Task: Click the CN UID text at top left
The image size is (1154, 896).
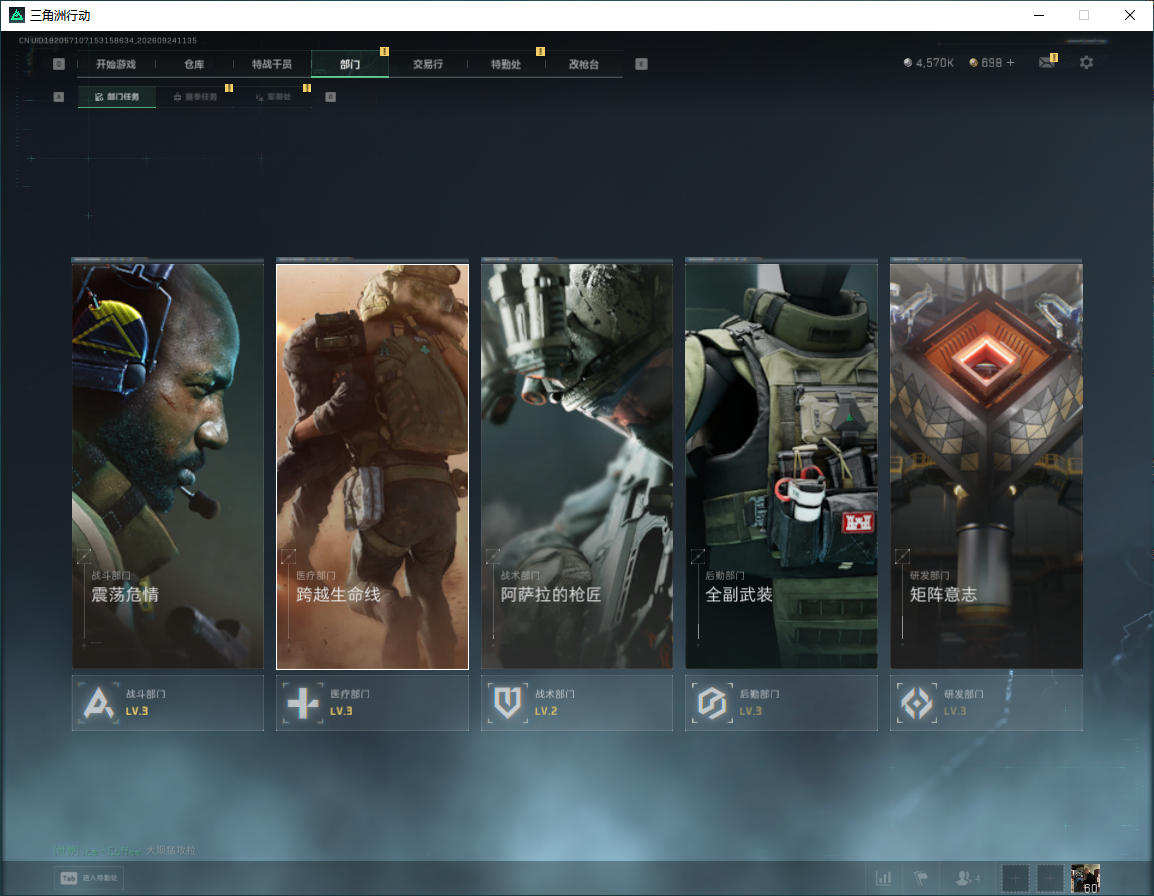Action: 107,40
